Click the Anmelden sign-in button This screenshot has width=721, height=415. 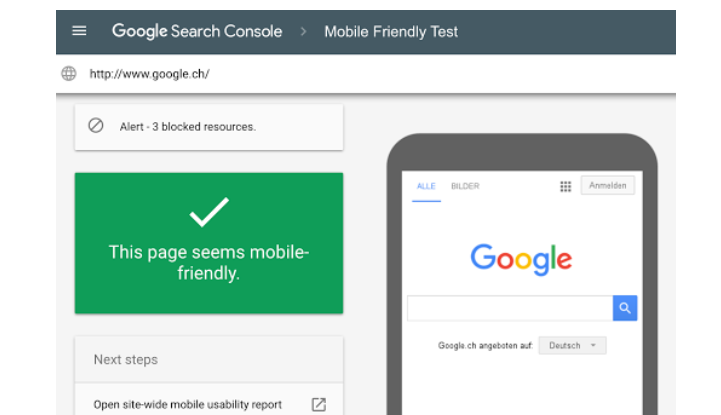pyautogui.click(x=608, y=185)
